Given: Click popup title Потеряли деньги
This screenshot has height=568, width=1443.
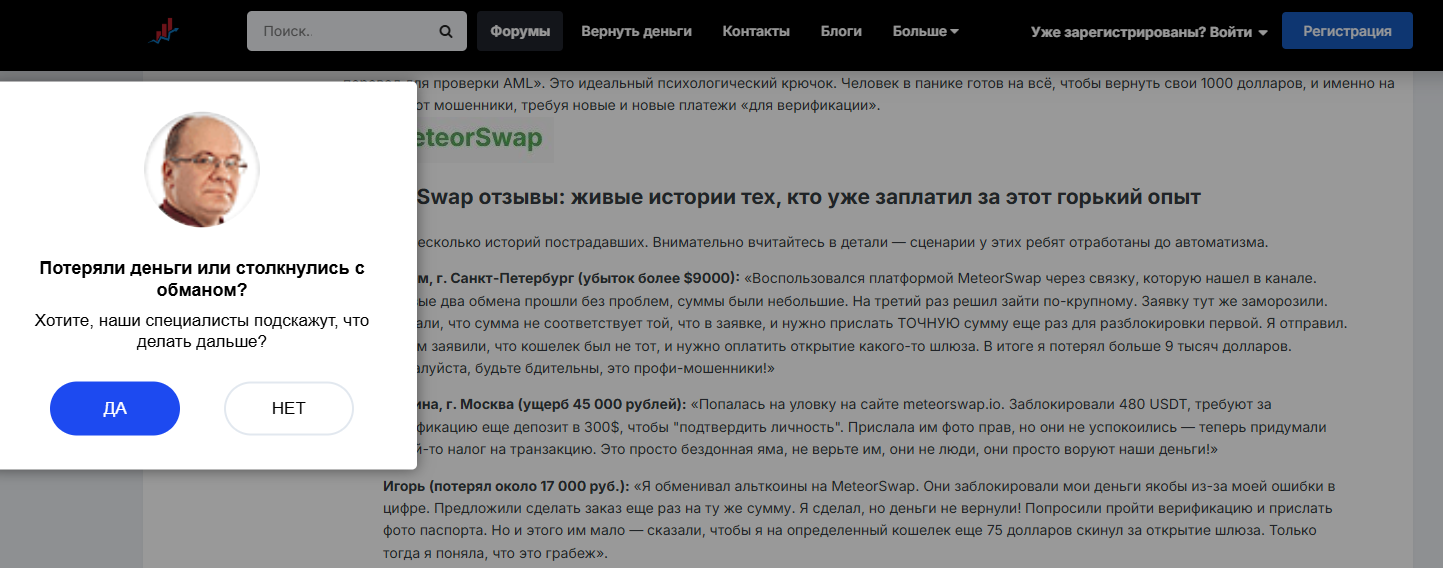Looking at the screenshot, I should pos(202,279).
